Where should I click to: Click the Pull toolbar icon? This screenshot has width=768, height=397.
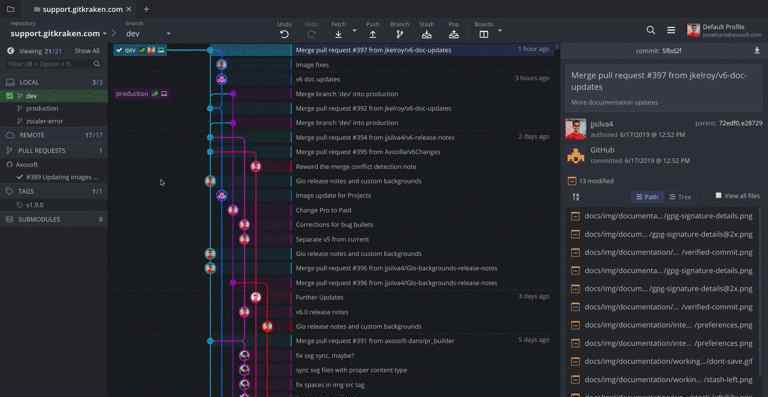click(338, 34)
